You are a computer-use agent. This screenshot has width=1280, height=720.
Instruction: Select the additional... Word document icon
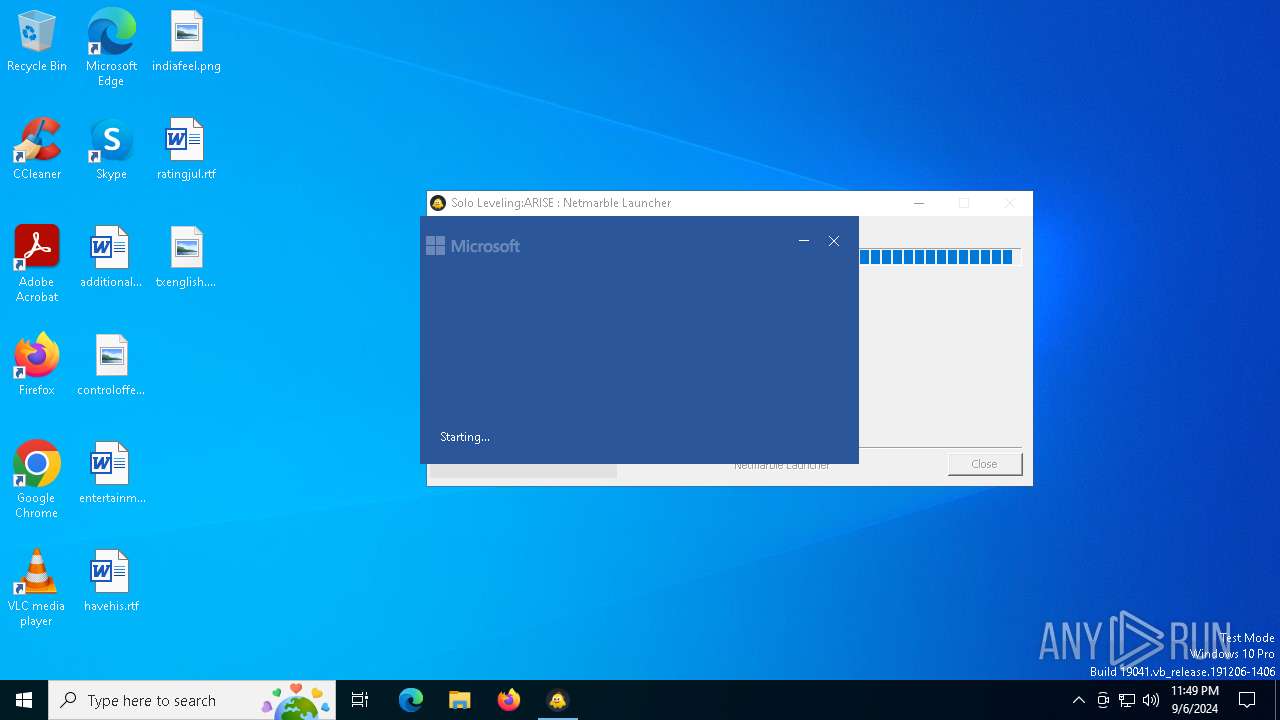(111, 257)
